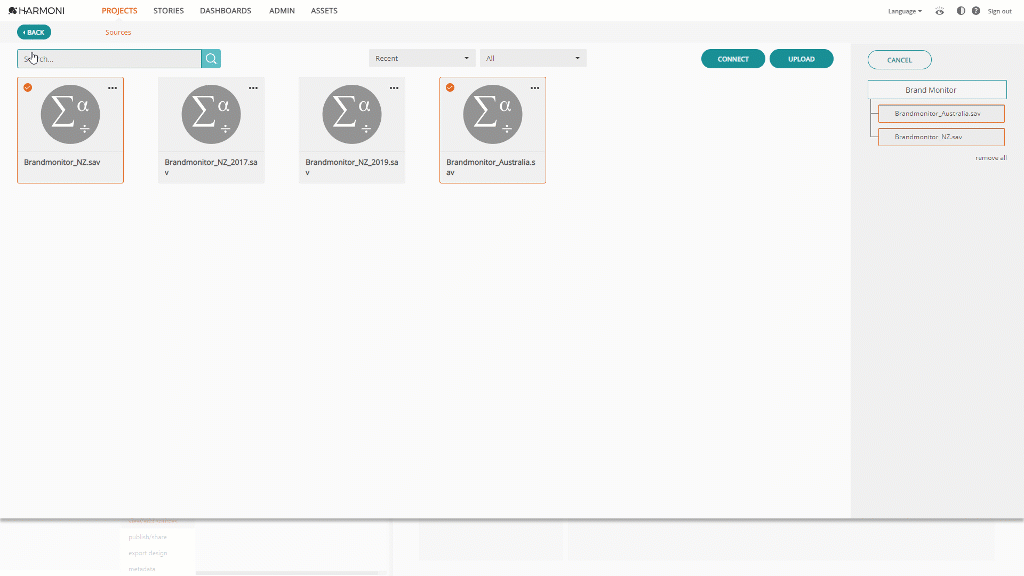Uncheck the Brandmonitor_Australia.sav selection tick
1024x576 pixels.
pyautogui.click(x=450, y=88)
